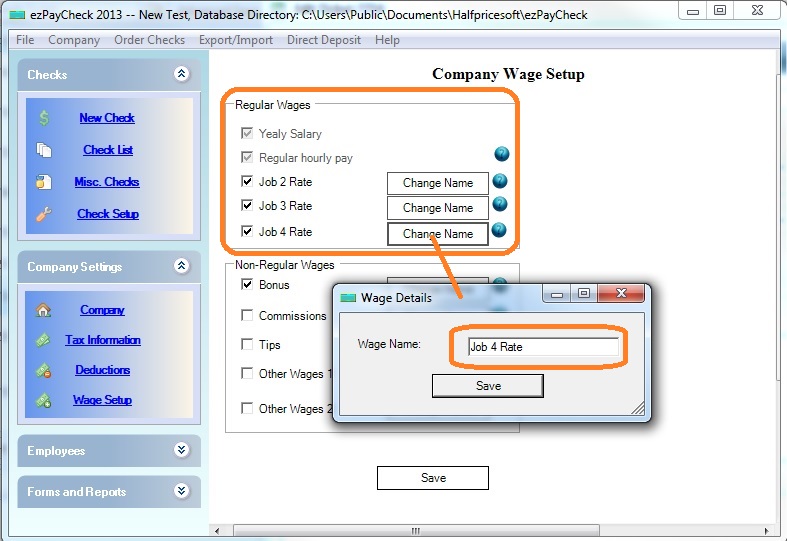Enable the Tips checkbox
Screen dimensions: 787x541
(247, 344)
